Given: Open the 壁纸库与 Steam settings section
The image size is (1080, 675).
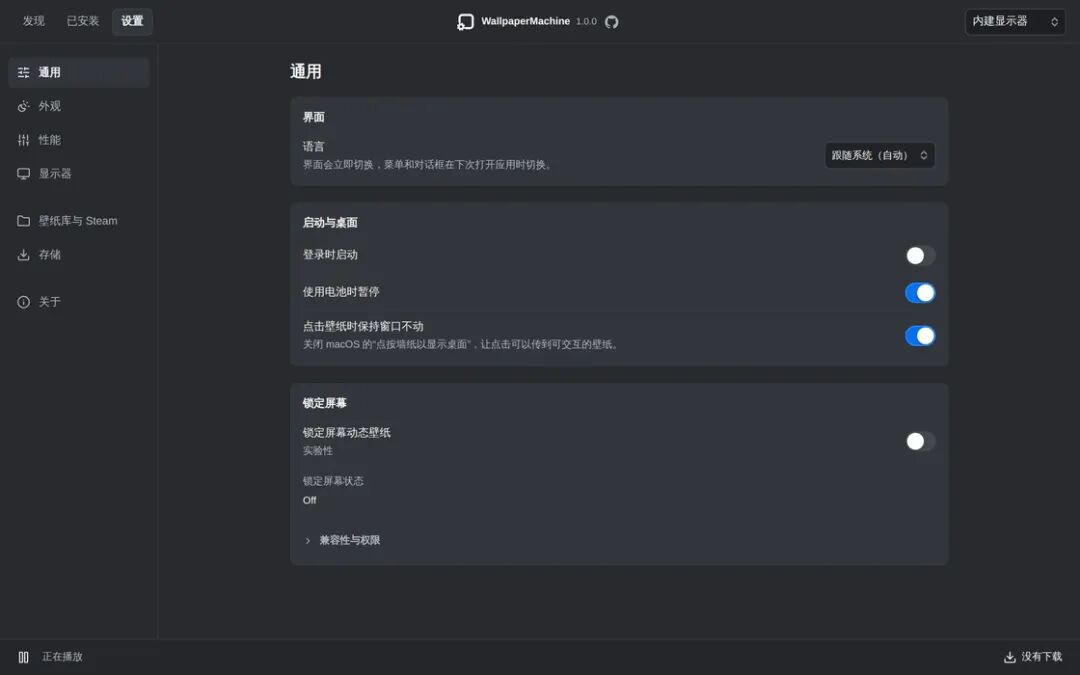Looking at the screenshot, I should click(79, 220).
